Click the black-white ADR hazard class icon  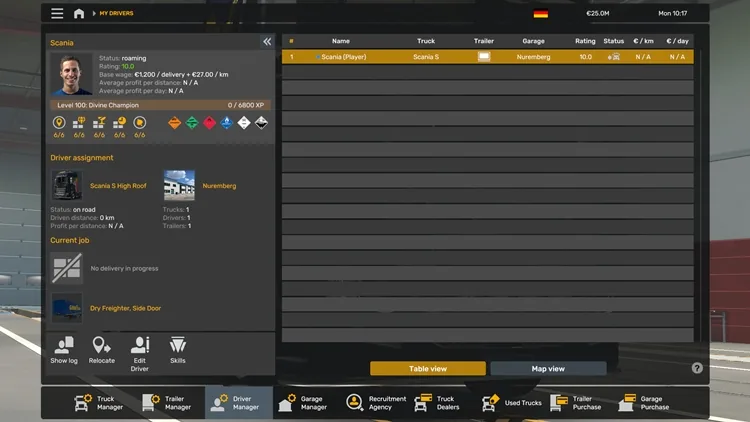point(261,123)
